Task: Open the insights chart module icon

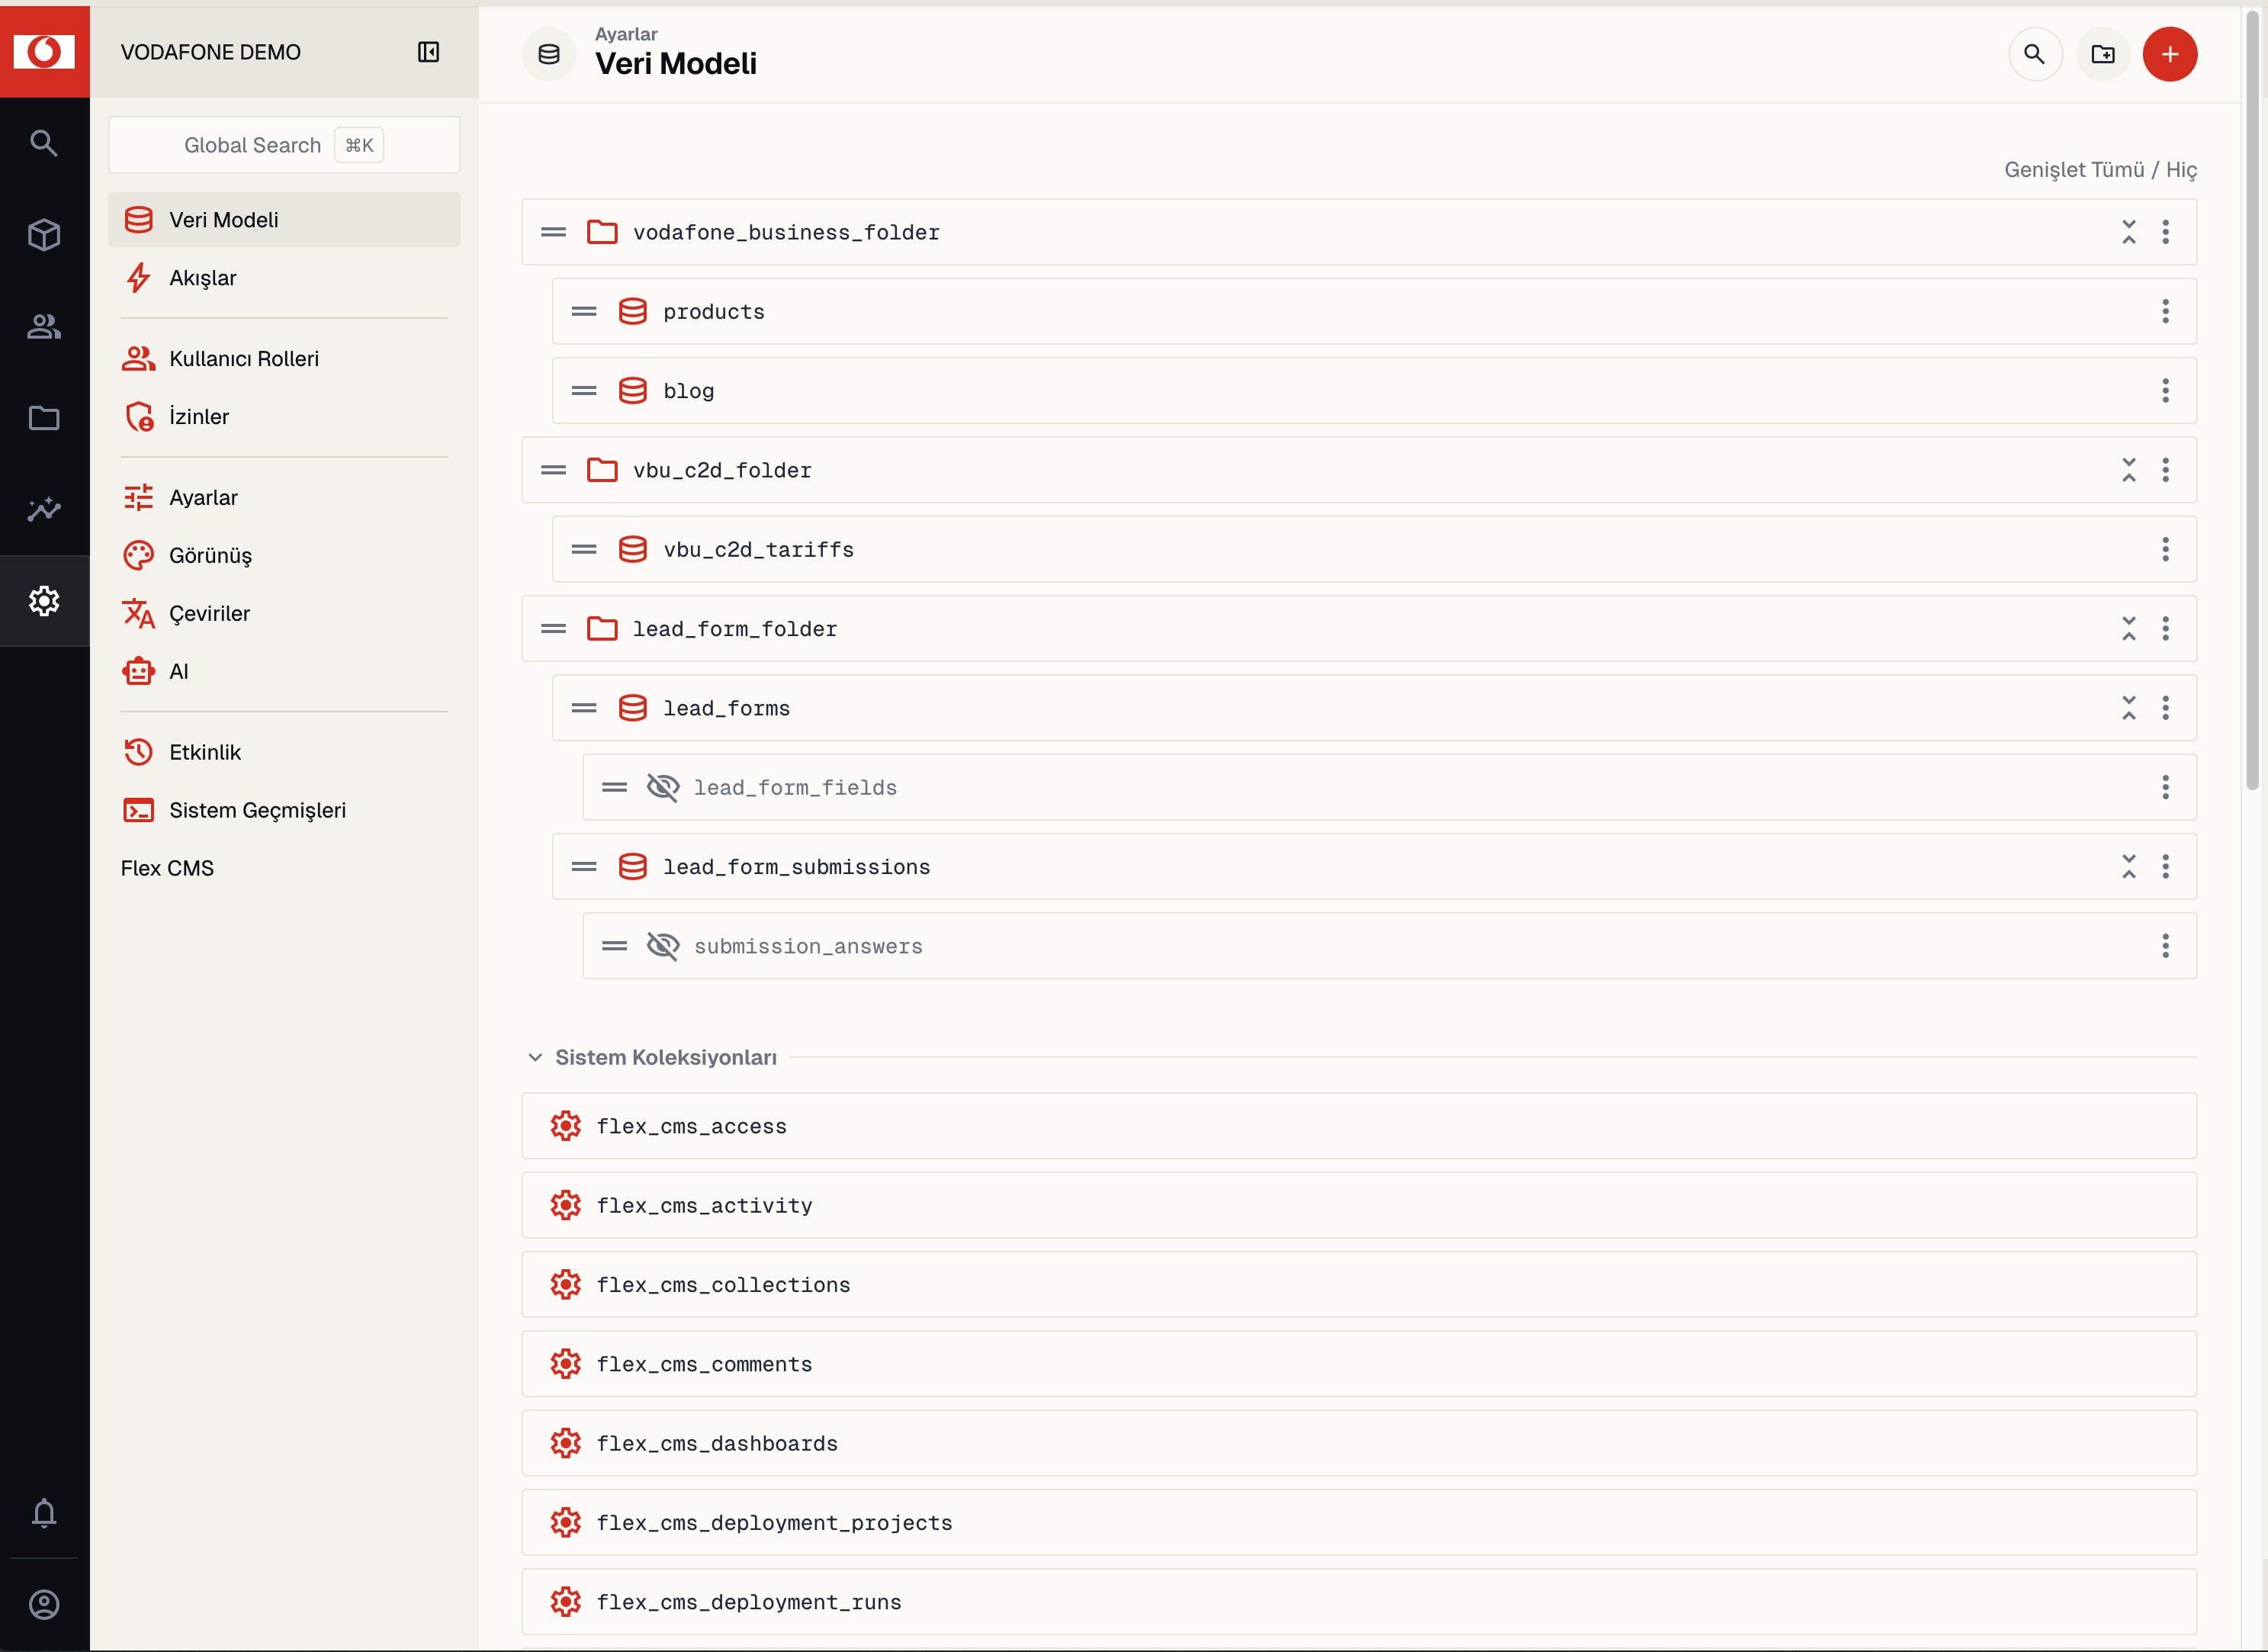Action: (x=44, y=509)
